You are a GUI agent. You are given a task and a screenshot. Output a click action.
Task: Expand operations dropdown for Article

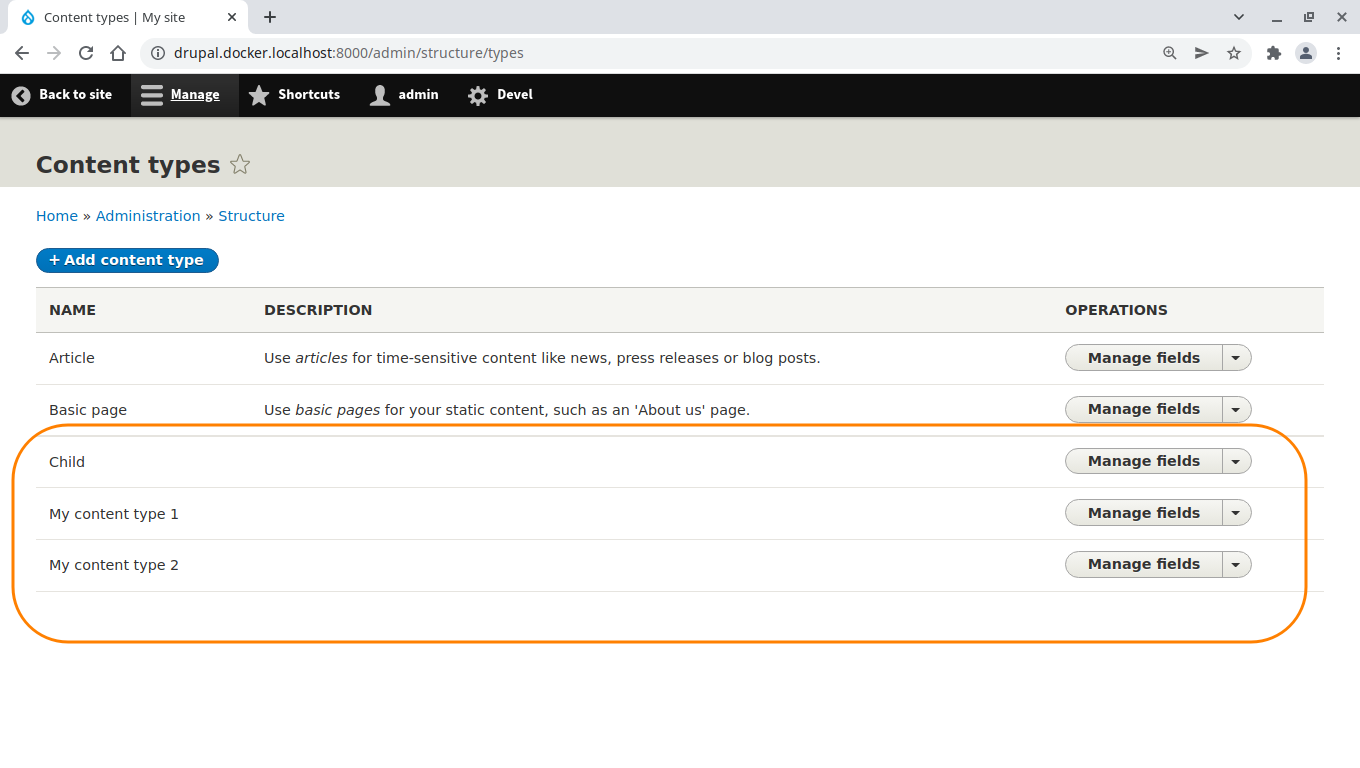click(1236, 357)
